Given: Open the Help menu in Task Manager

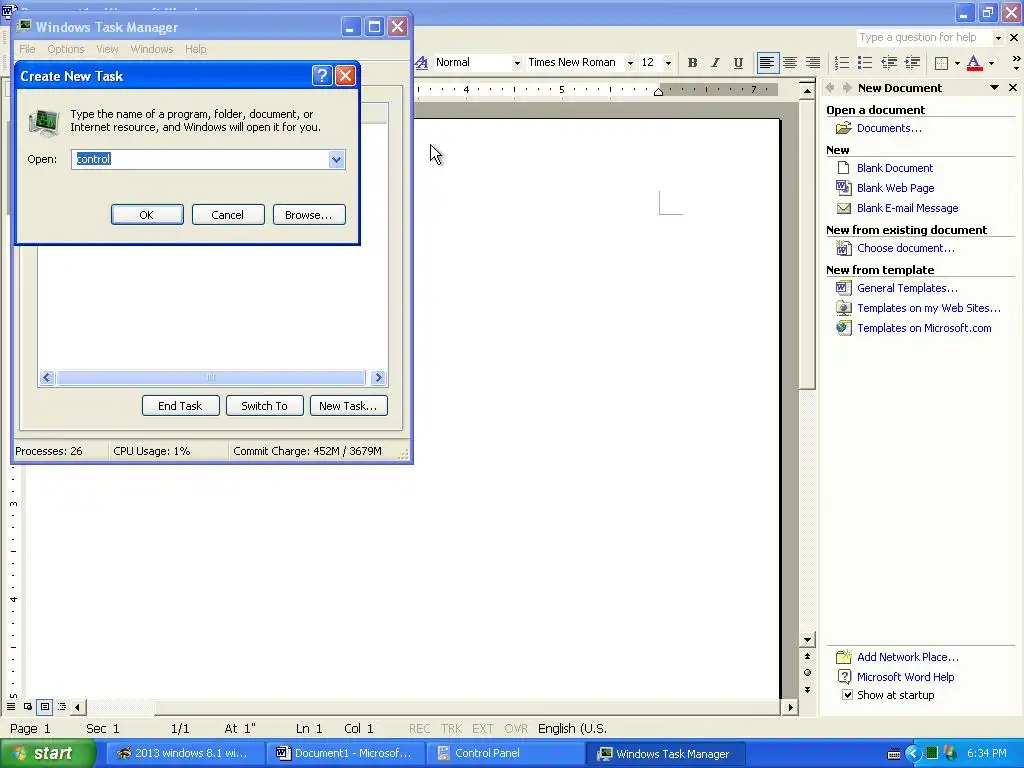Looking at the screenshot, I should [195, 49].
